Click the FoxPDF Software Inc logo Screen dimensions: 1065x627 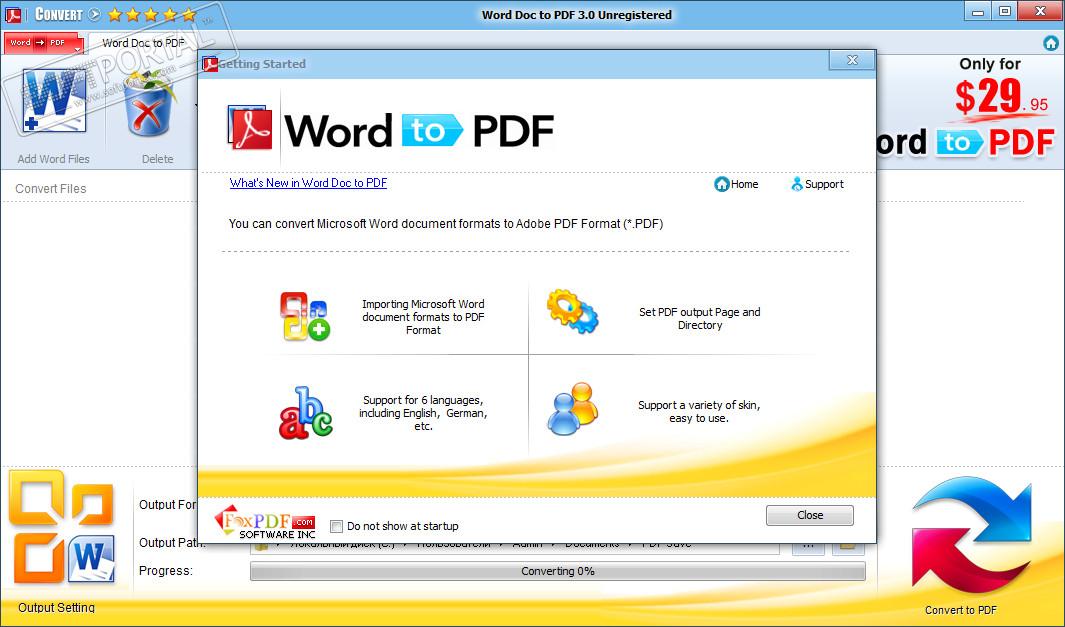[266, 522]
